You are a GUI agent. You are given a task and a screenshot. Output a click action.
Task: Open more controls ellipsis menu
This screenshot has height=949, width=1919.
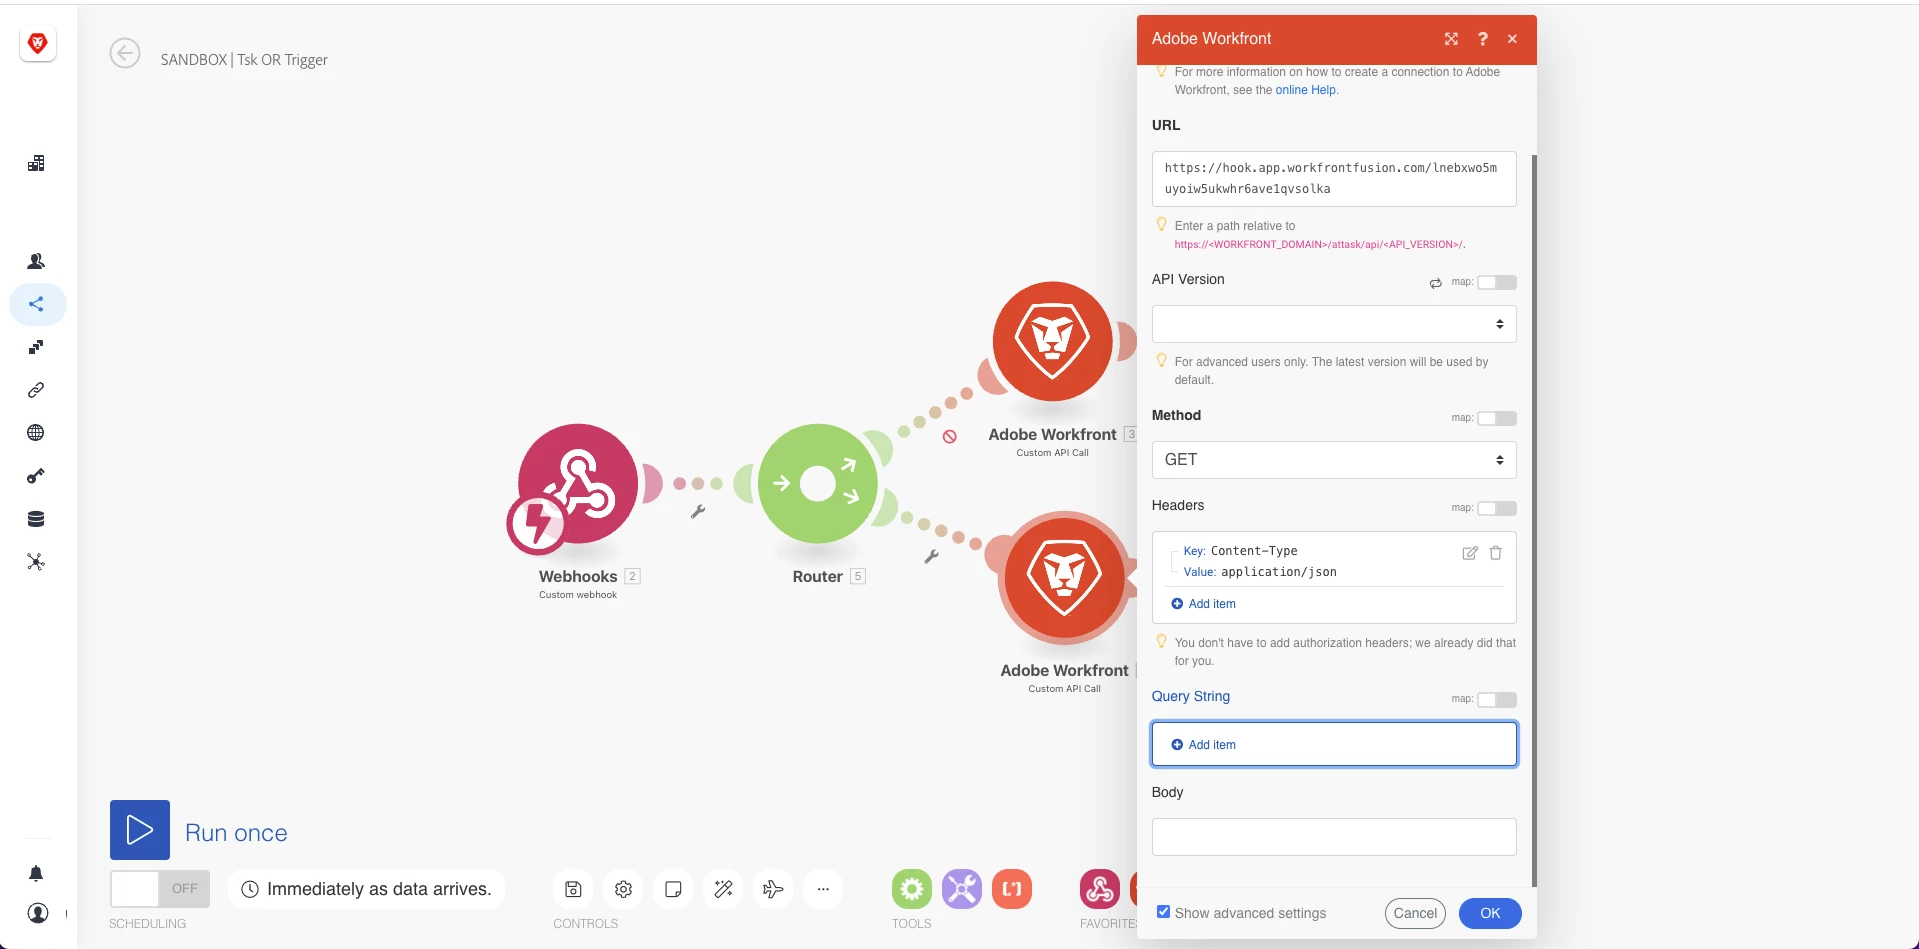[x=823, y=889]
